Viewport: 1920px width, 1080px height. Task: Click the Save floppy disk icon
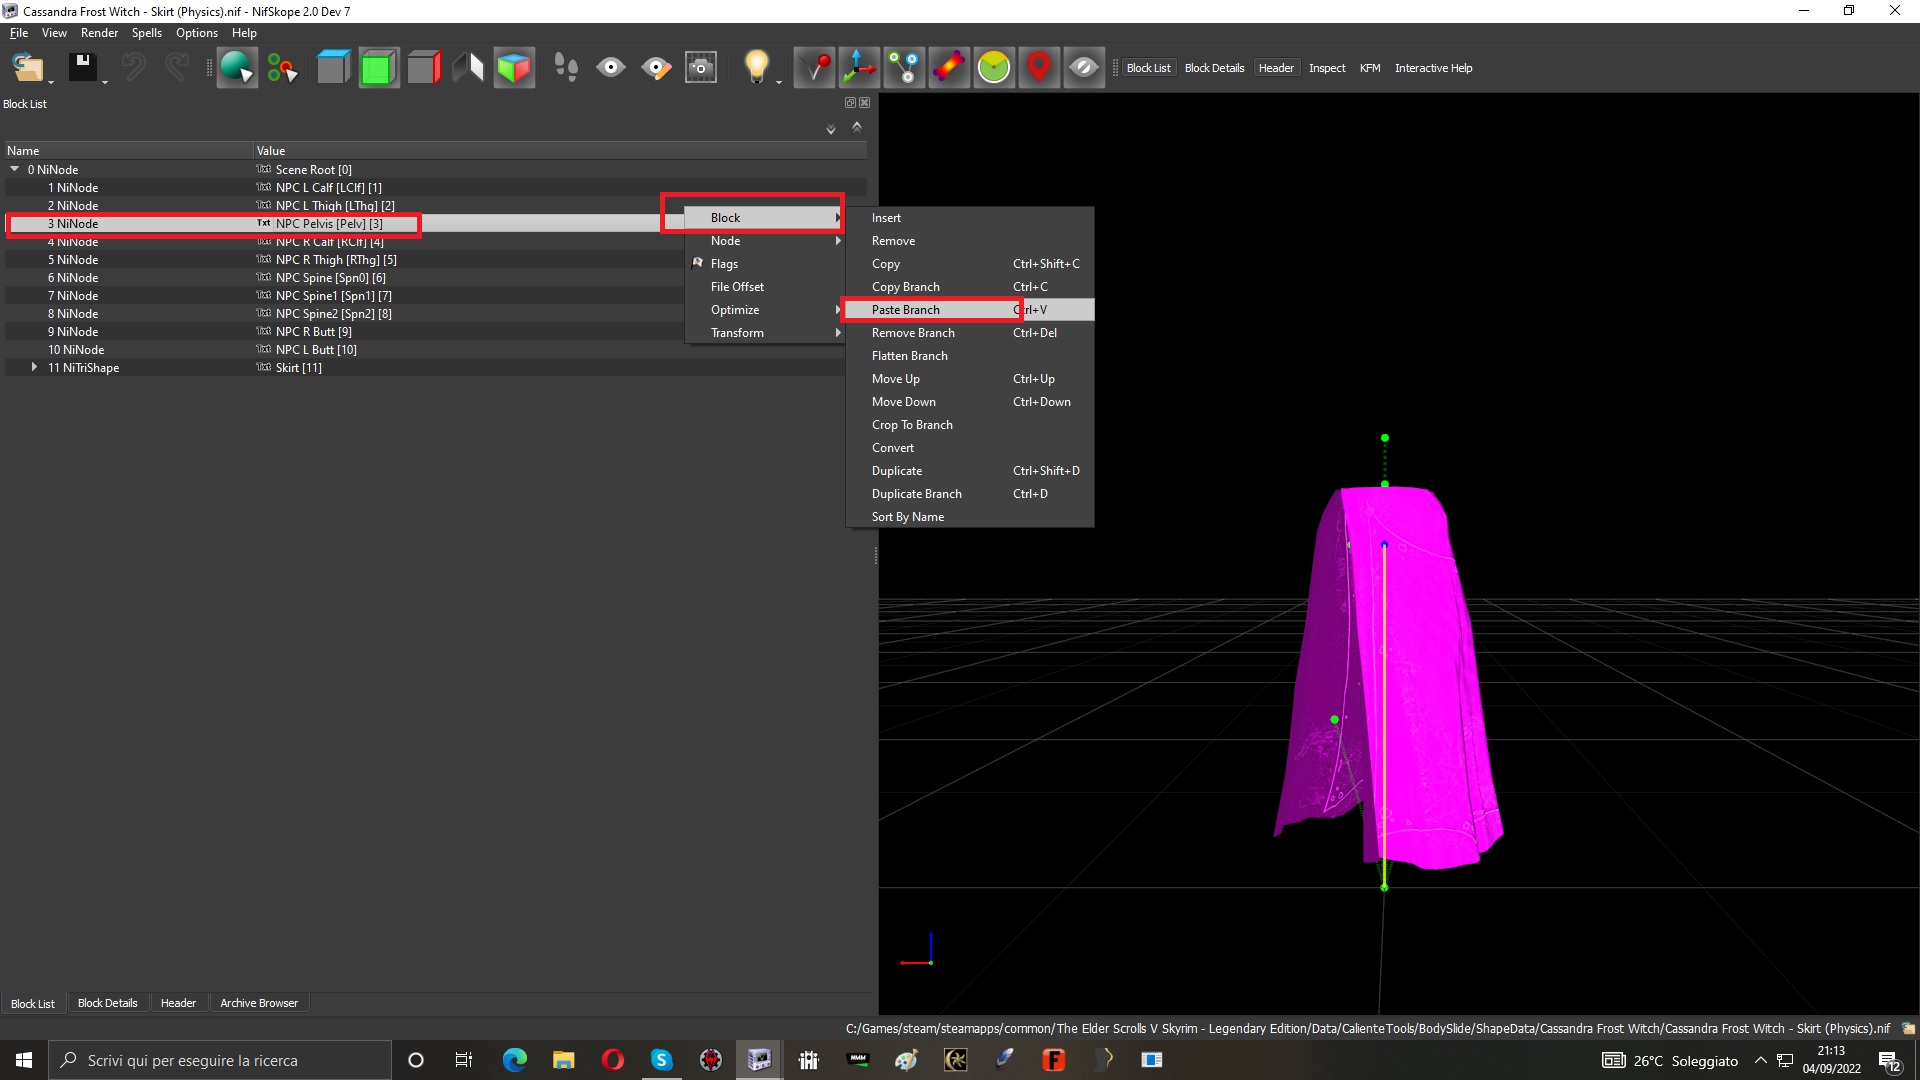pos(82,68)
